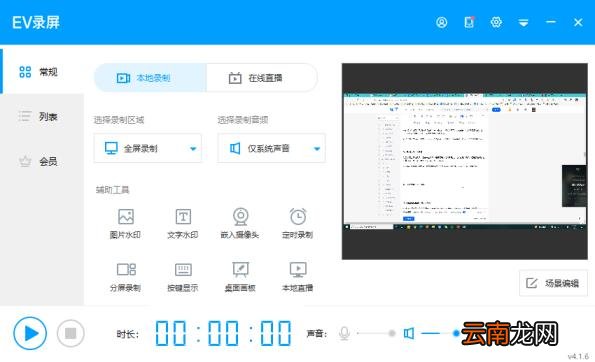595x362 pixels.
Task: Stop recording with the stop button
Action: [71, 333]
